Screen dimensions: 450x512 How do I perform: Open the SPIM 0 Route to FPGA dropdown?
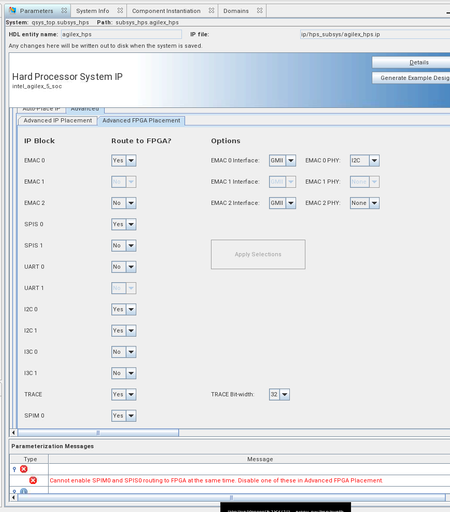tap(124, 416)
